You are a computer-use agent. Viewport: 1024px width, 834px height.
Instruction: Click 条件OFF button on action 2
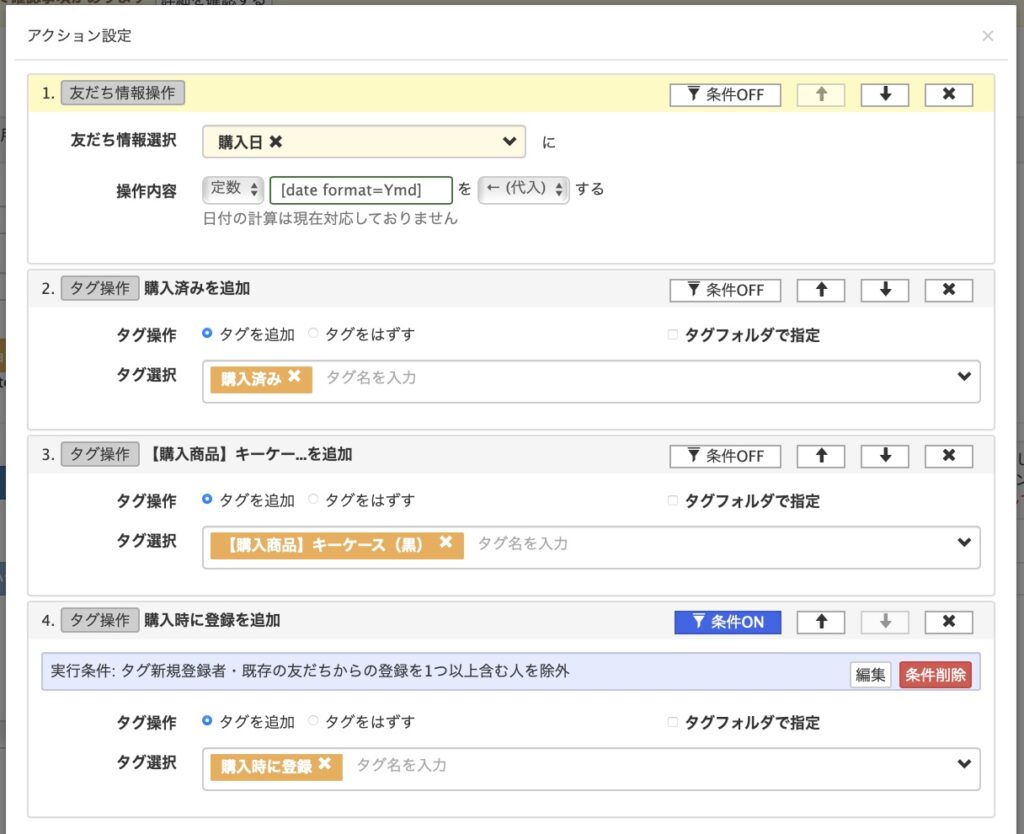[726, 290]
